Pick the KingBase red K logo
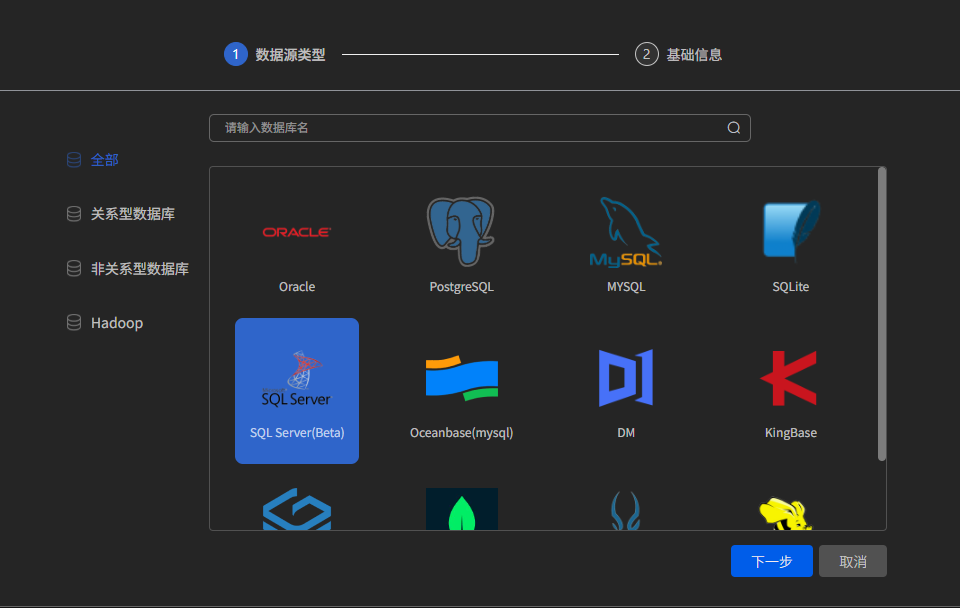Screen dimensions: 960x608 click(x=789, y=378)
